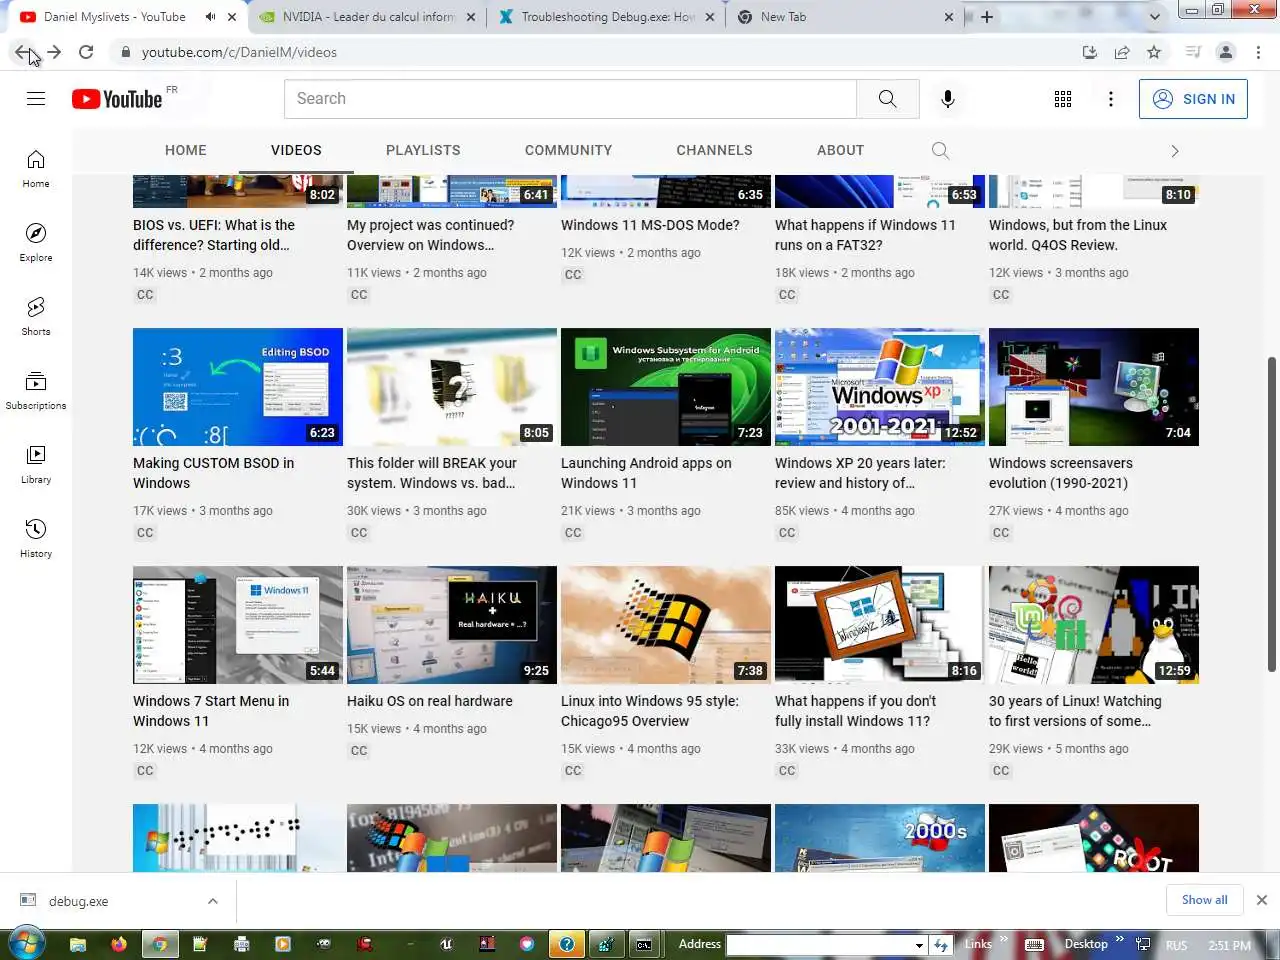1280x960 pixels.
Task: Expand debug.exe download options chevron
Action: (x=212, y=901)
